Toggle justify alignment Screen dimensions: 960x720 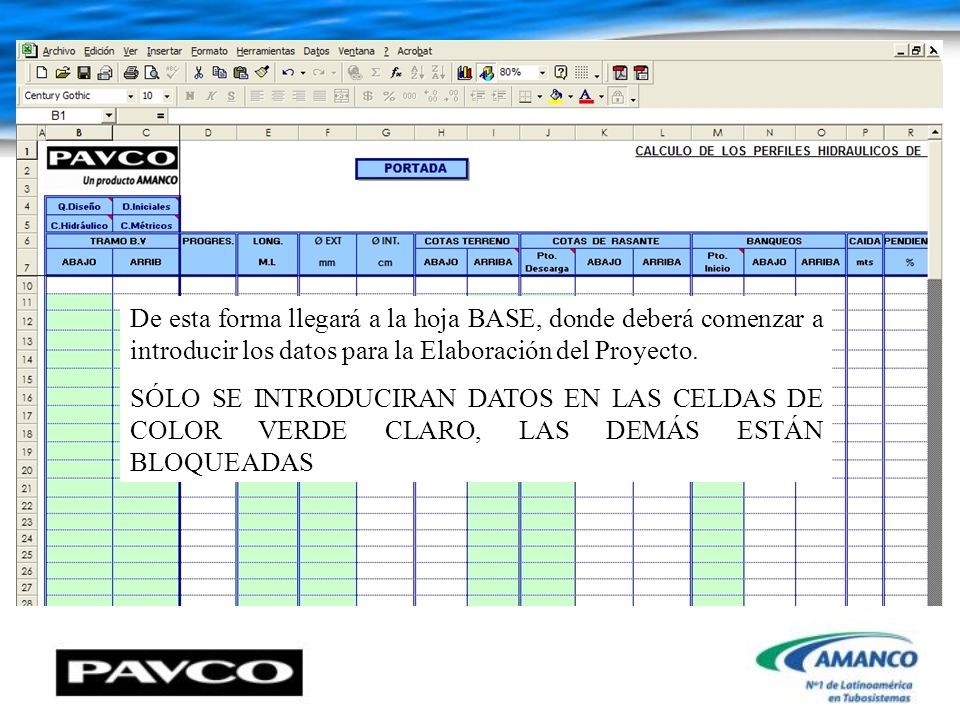[320, 96]
